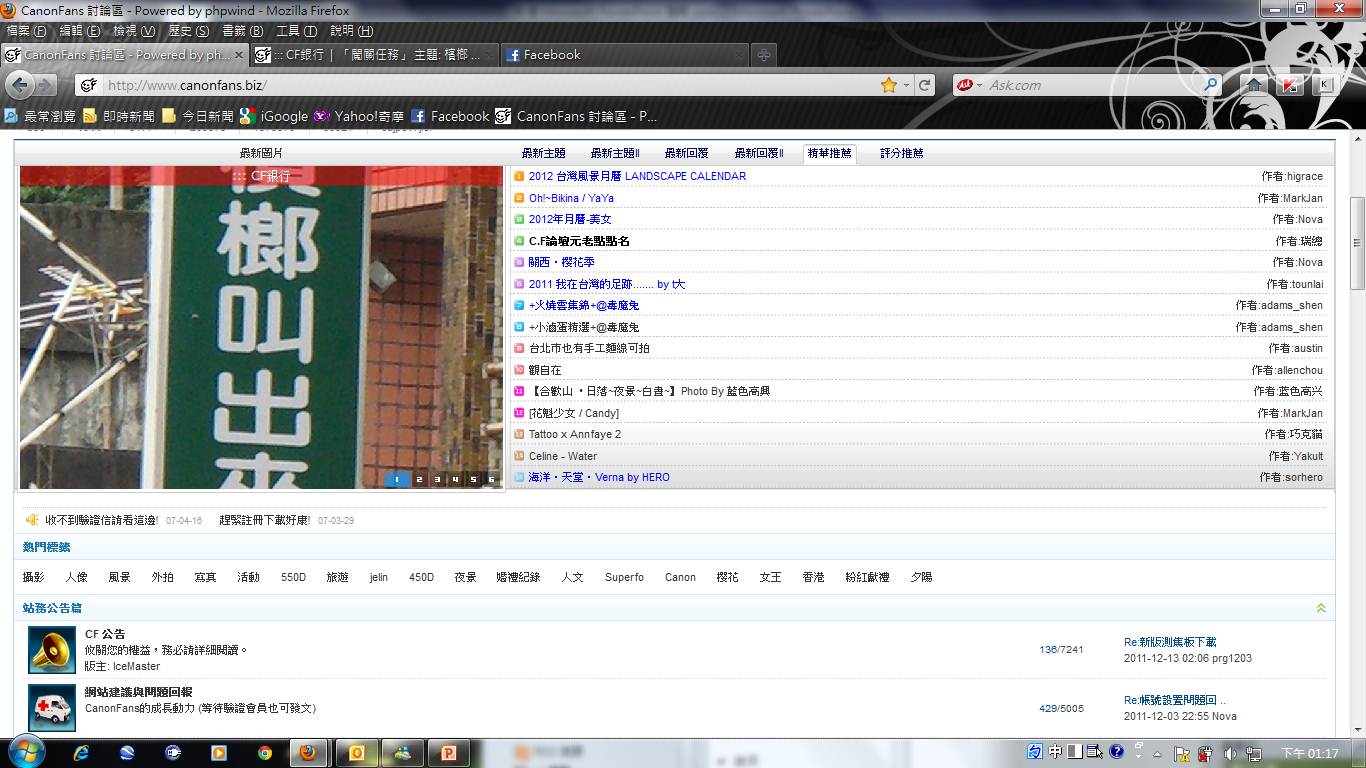Click the Firefox taskbar button
The image size is (1366, 768).
point(308,752)
